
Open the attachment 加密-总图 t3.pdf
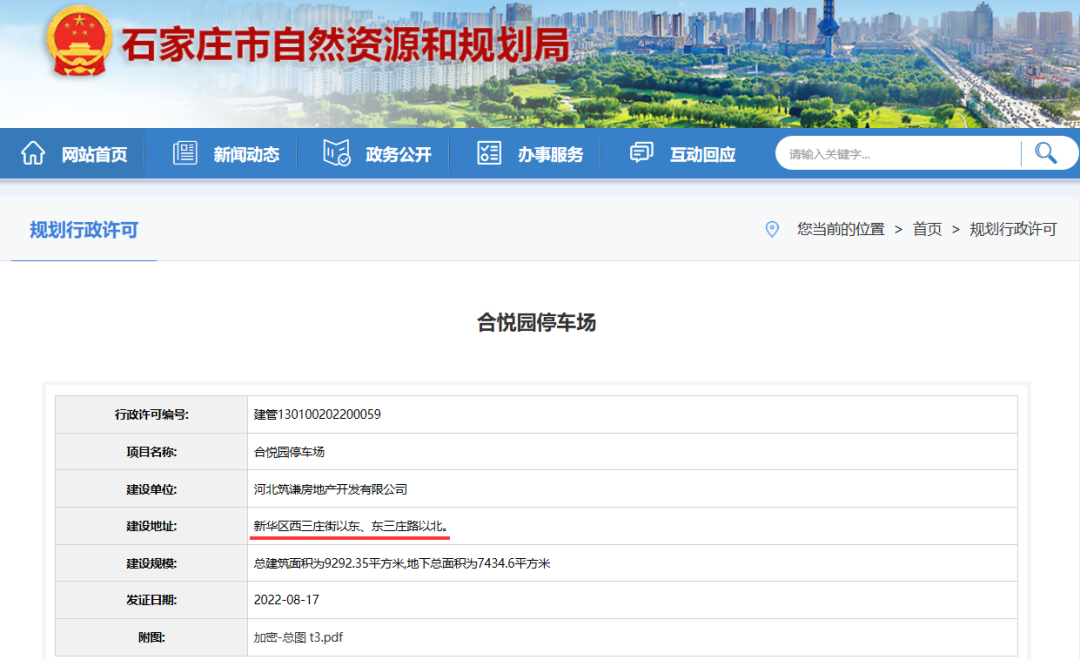298,637
